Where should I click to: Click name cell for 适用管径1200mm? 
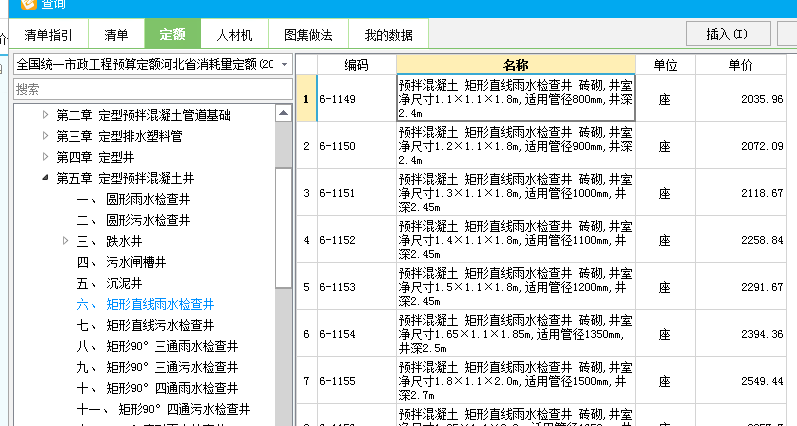click(515, 287)
